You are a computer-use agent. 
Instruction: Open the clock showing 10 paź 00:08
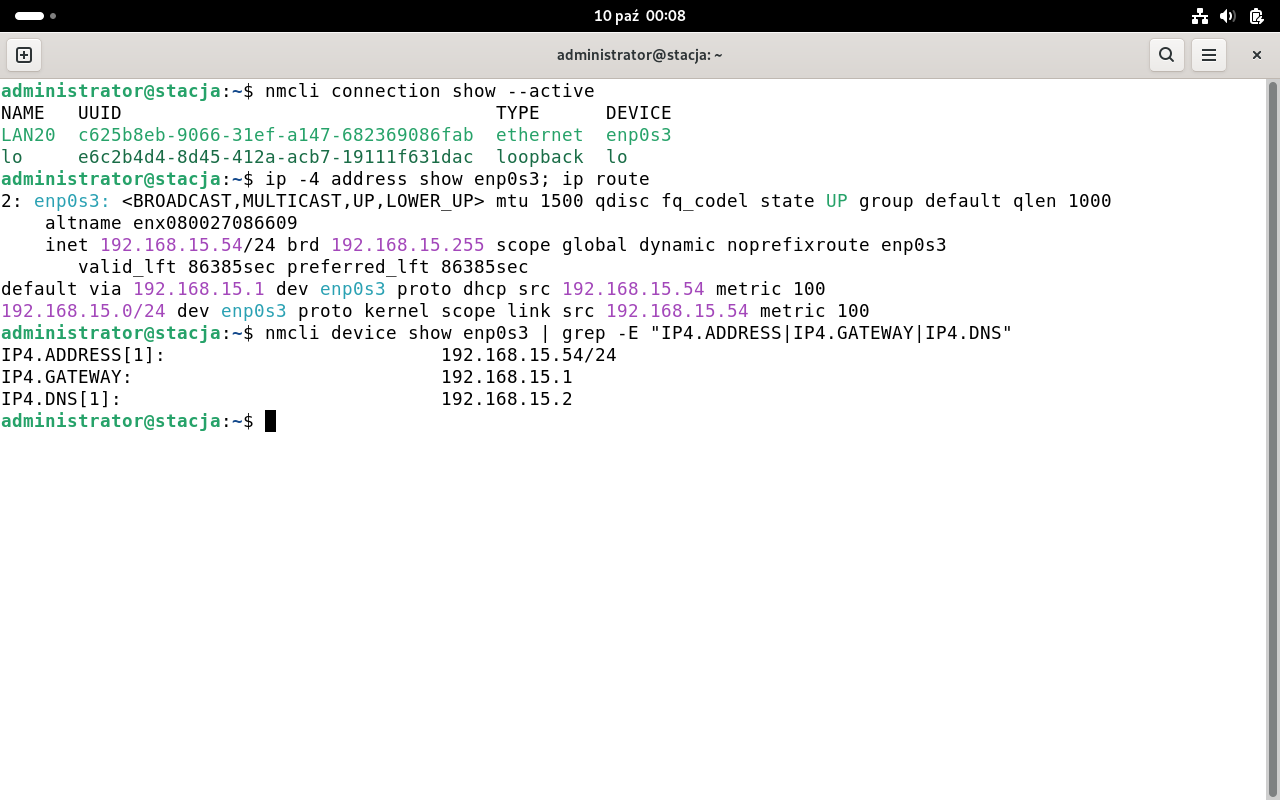[x=640, y=16]
